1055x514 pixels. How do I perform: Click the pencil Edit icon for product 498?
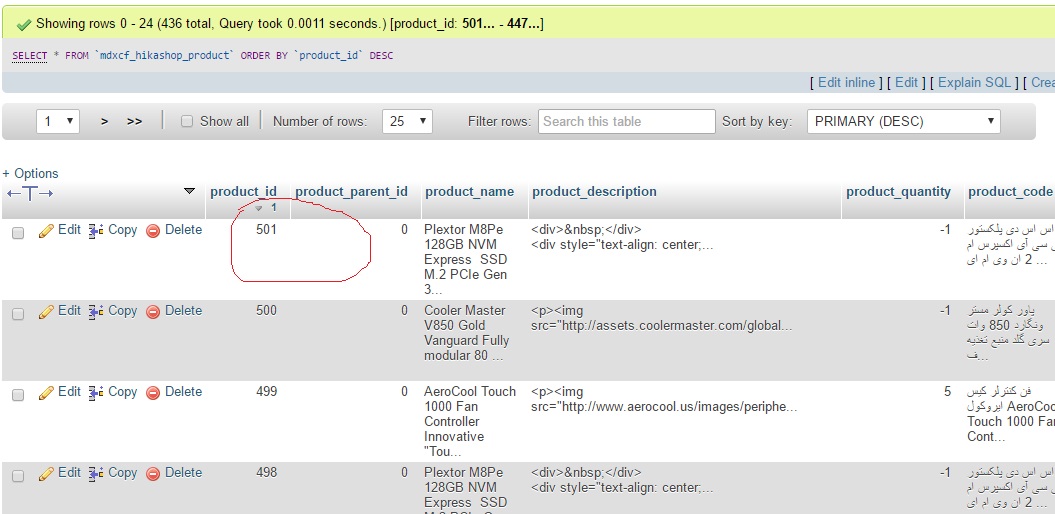coord(46,474)
